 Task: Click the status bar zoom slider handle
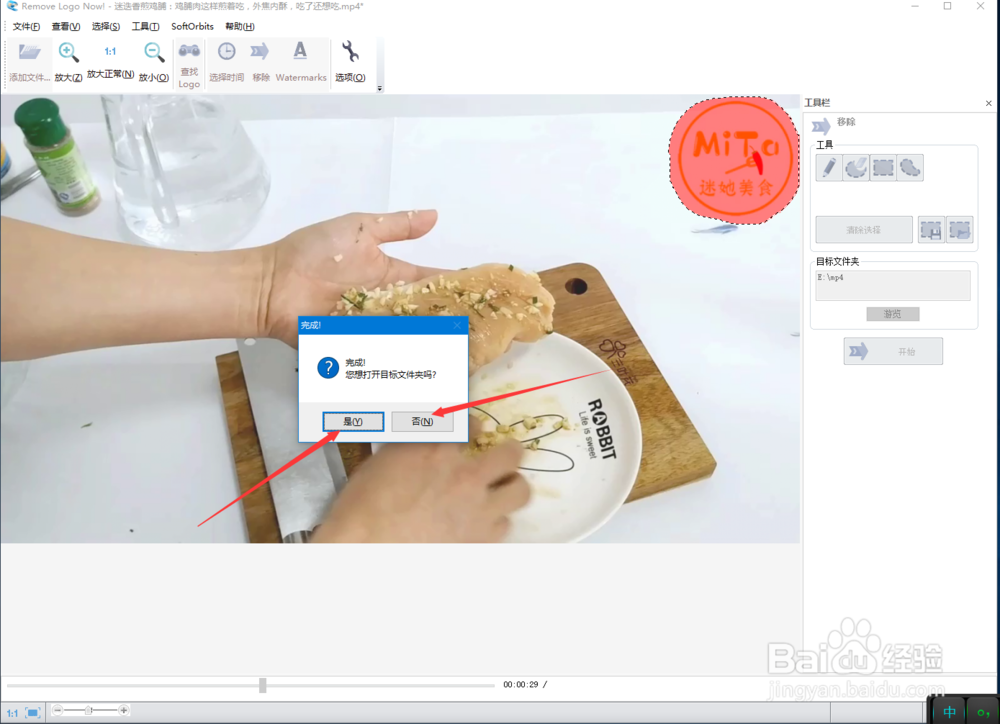coord(89,710)
